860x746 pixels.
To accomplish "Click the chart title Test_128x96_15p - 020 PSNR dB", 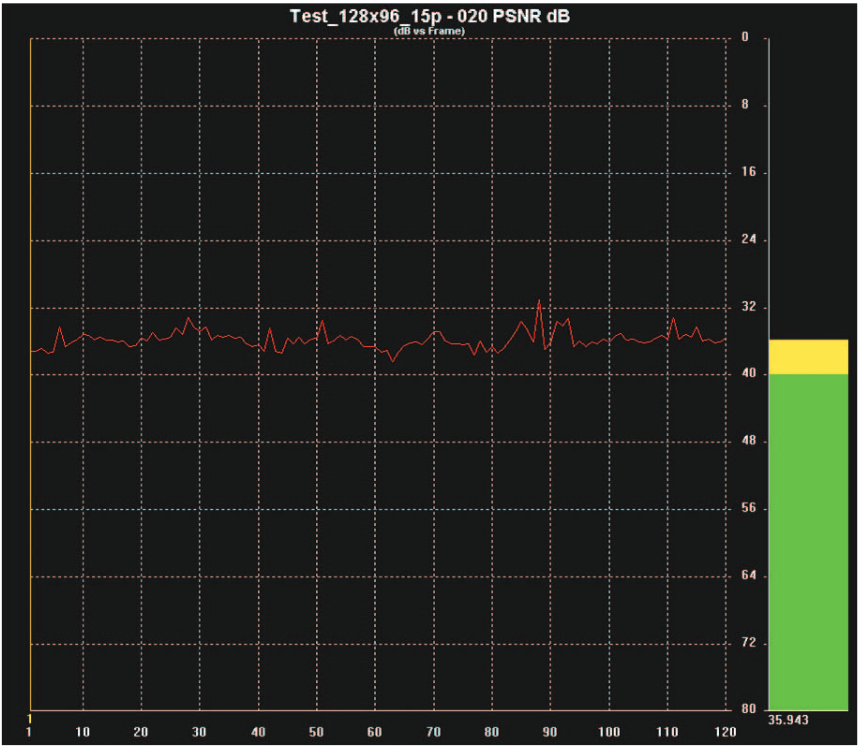I will tap(429, 16).
